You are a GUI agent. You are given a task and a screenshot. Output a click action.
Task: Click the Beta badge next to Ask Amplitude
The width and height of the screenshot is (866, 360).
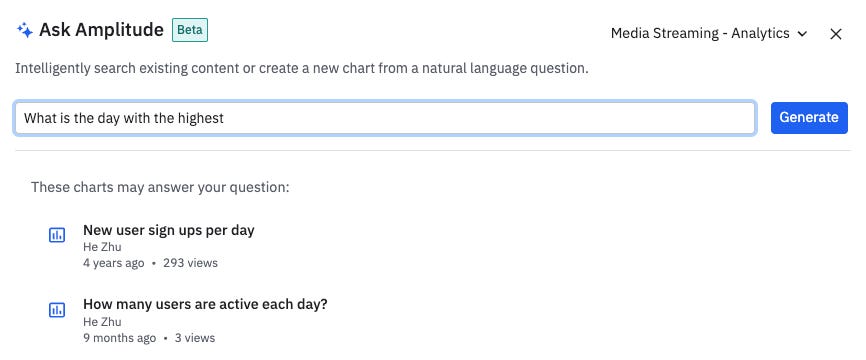[189, 30]
